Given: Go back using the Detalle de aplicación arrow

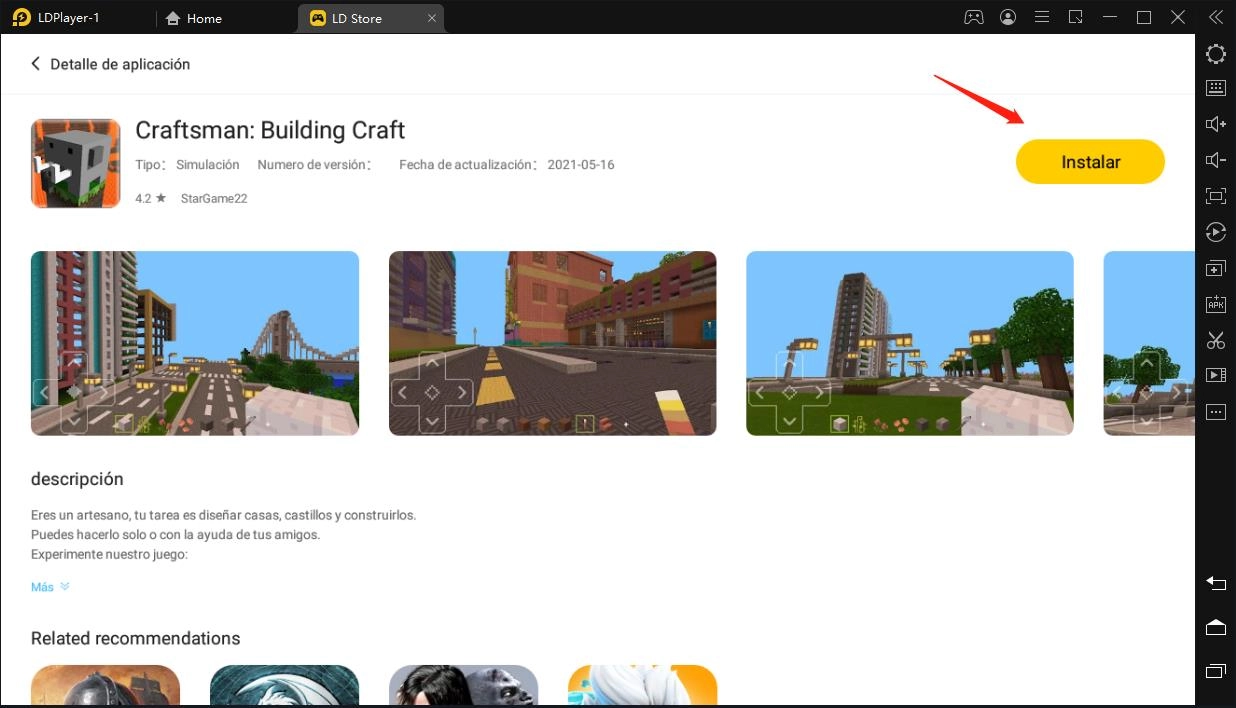Looking at the screenshot, I should click(x=36, y=64).
